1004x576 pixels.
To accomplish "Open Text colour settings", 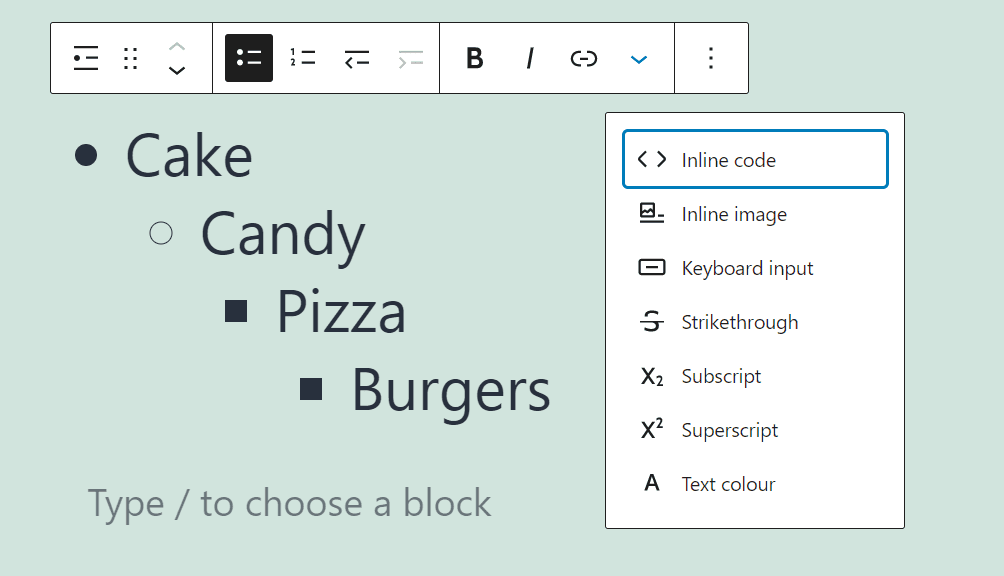I will pos(728,483).
